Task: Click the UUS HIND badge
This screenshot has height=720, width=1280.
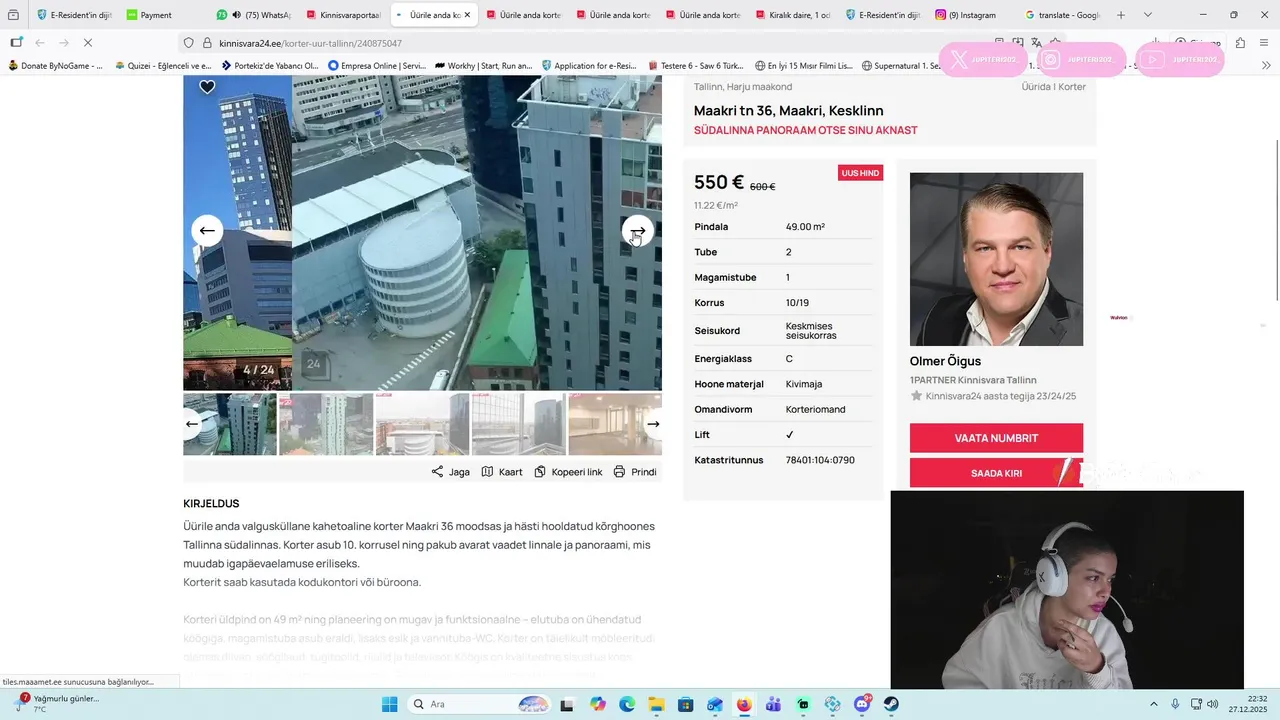Action: (x=860, y=173)
